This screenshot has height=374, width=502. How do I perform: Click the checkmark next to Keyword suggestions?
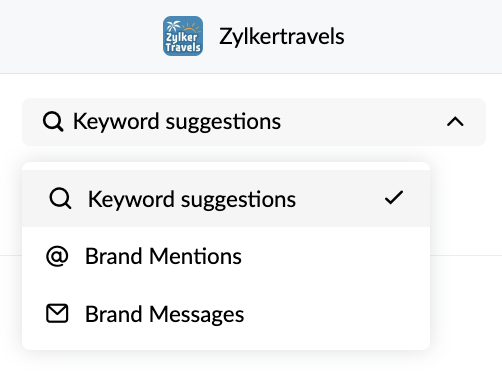click(x=394, y=197)
